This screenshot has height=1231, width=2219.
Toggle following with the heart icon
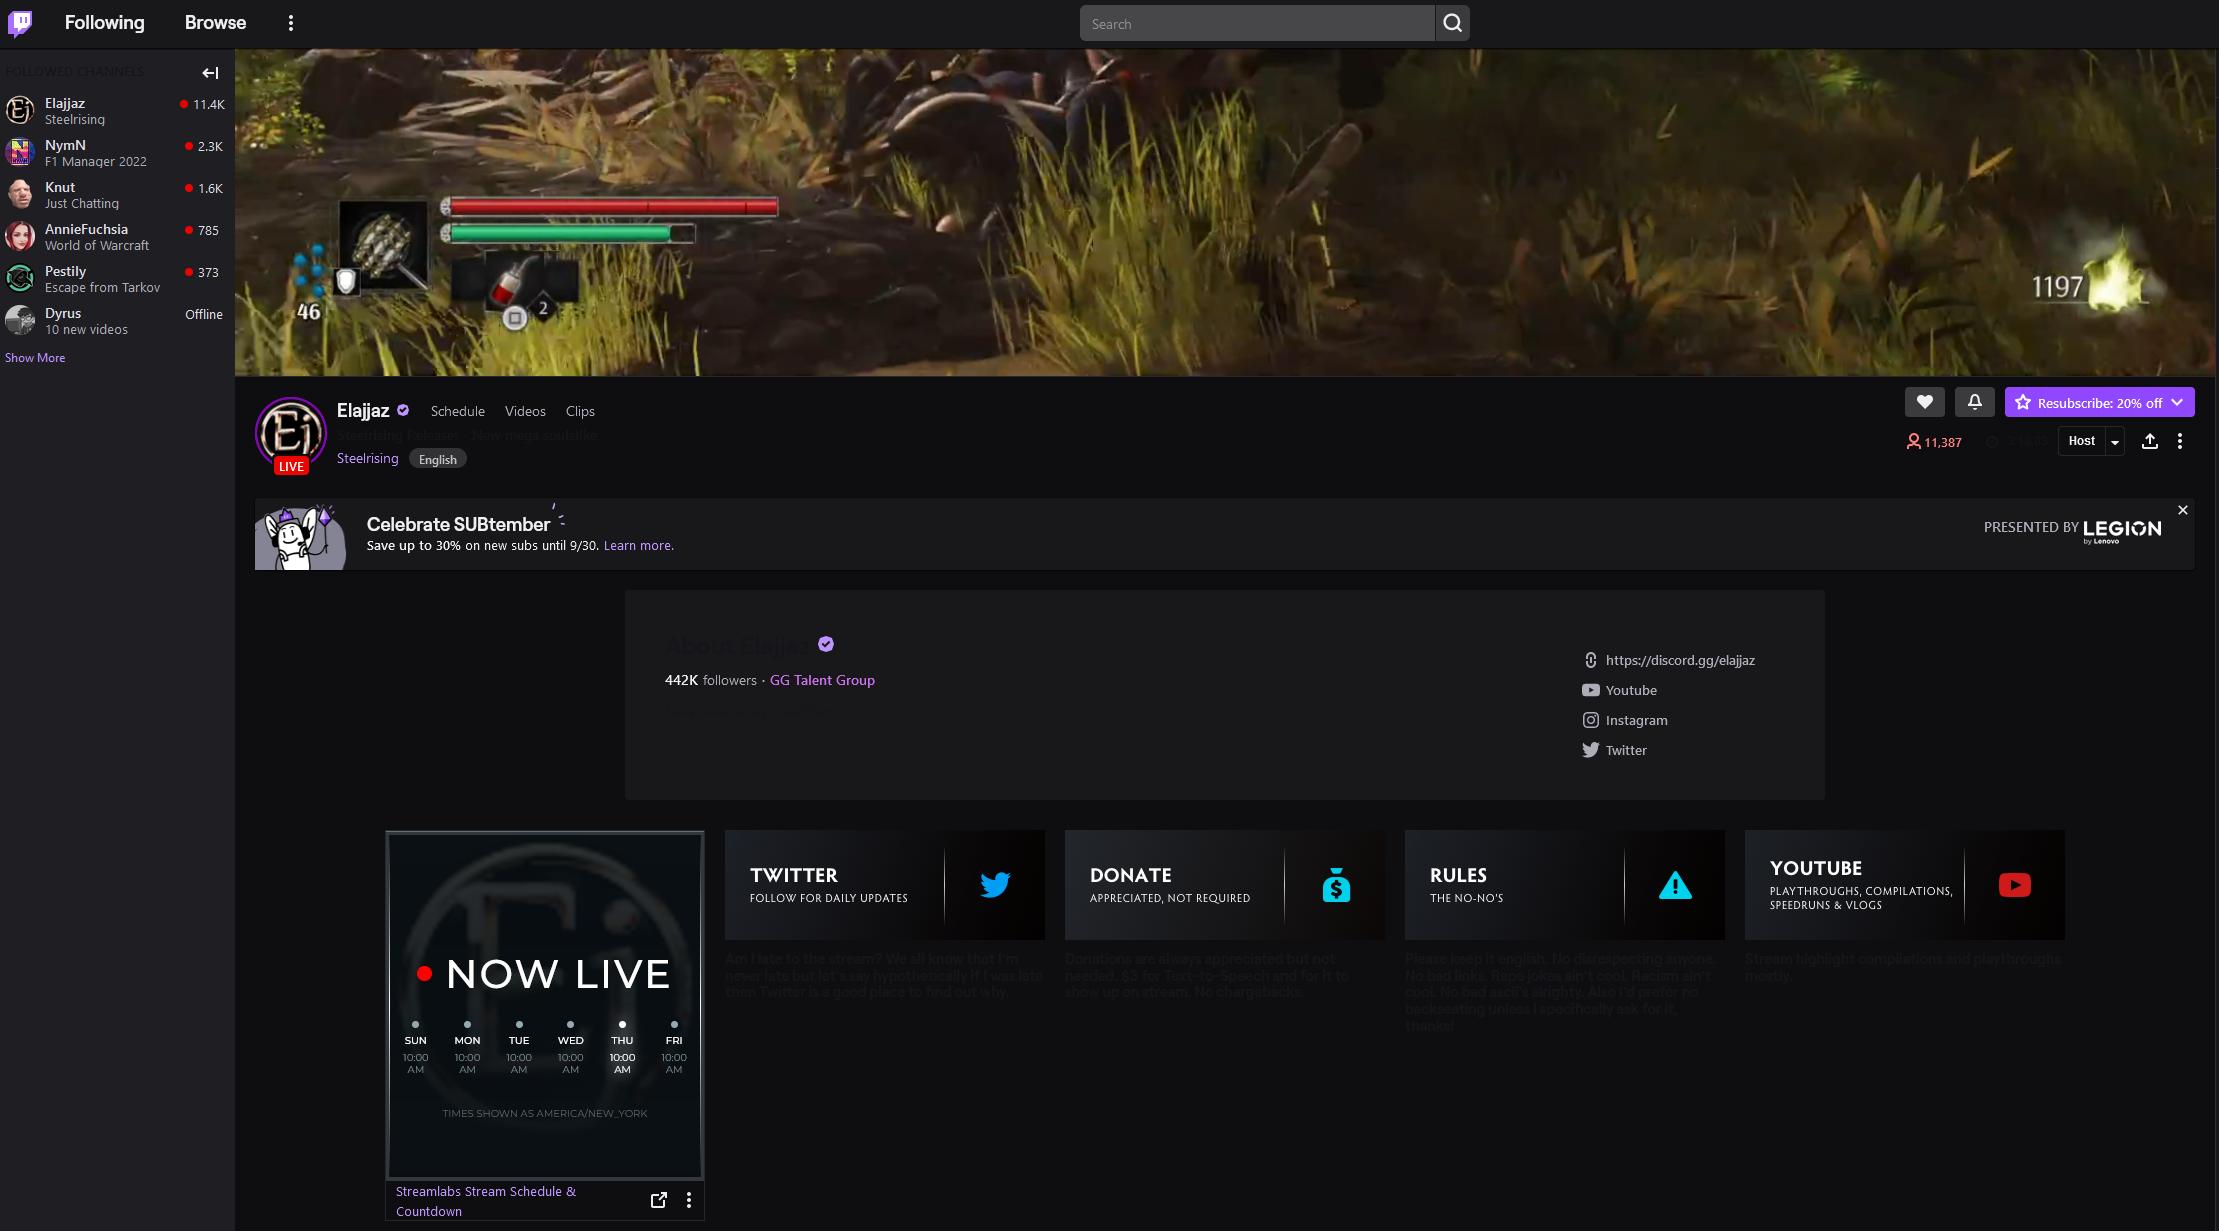[1924, 401]
